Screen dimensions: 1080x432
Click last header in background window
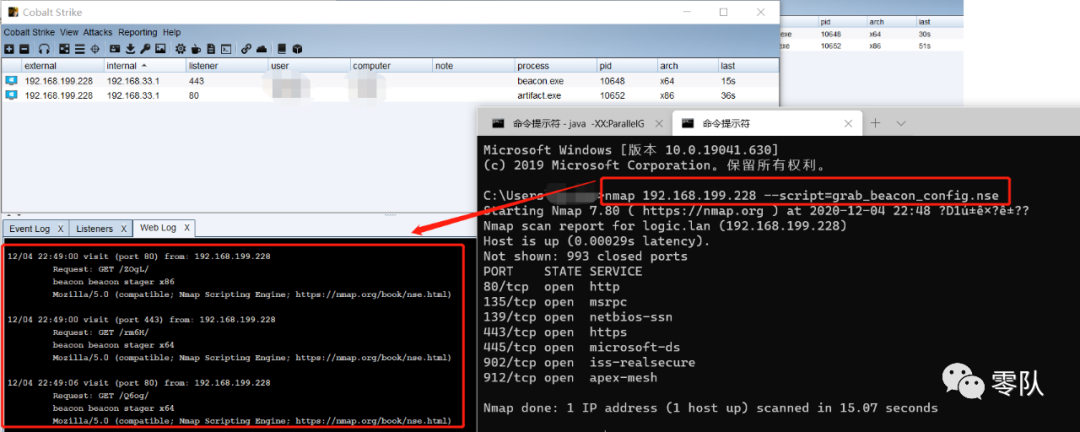938,22
